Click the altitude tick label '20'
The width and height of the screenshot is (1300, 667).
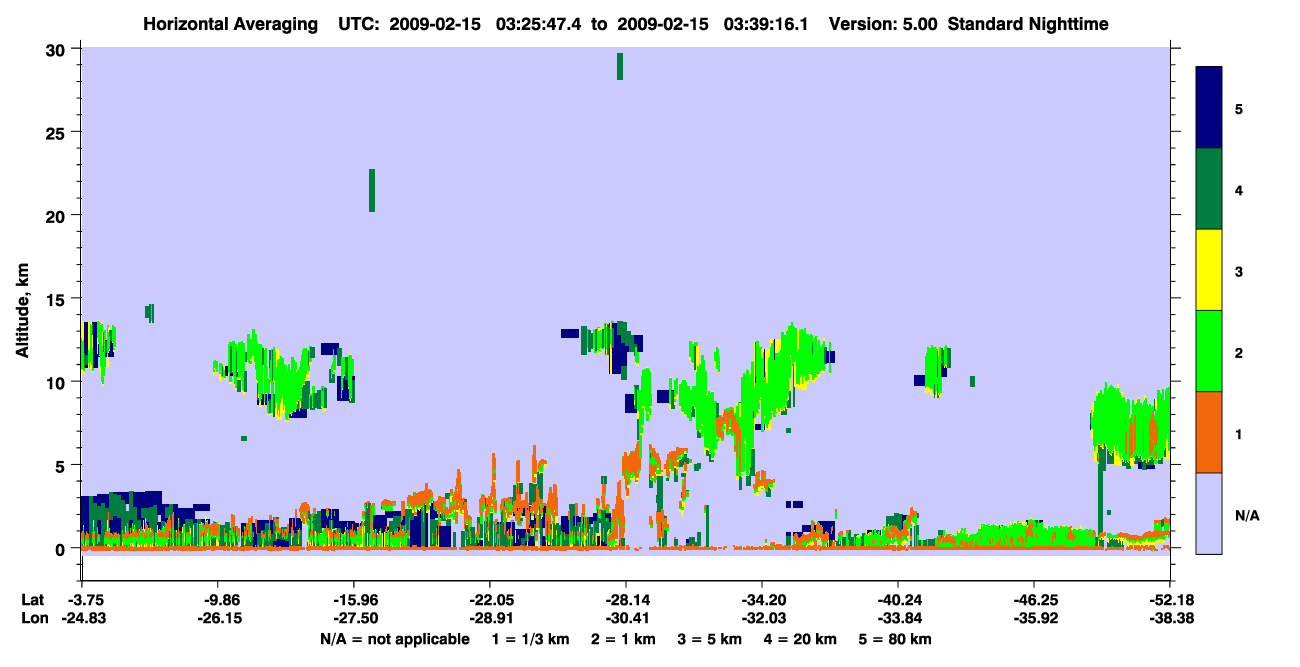coord(58,216)
